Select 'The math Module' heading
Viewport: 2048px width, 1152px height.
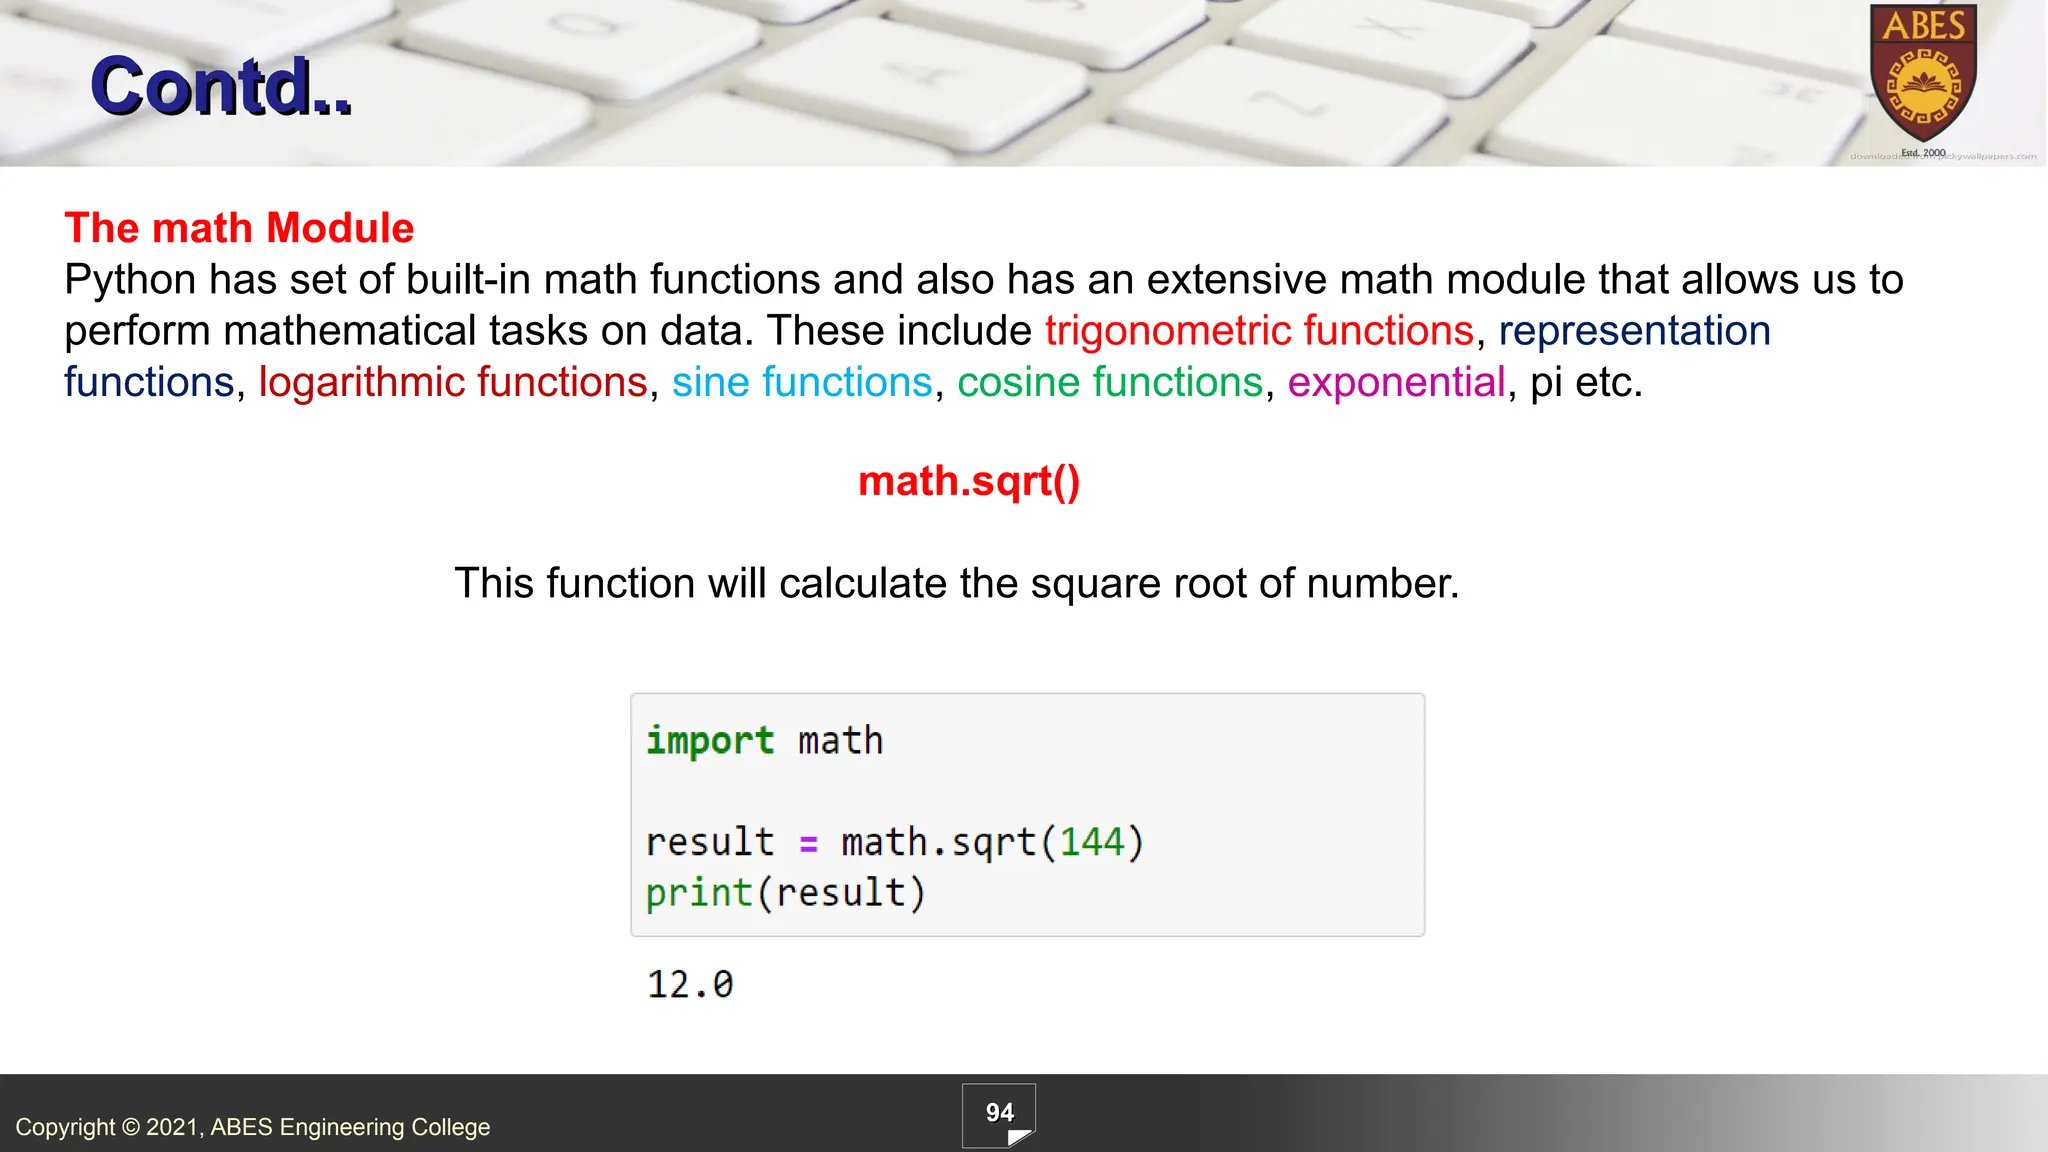(239, 228)
